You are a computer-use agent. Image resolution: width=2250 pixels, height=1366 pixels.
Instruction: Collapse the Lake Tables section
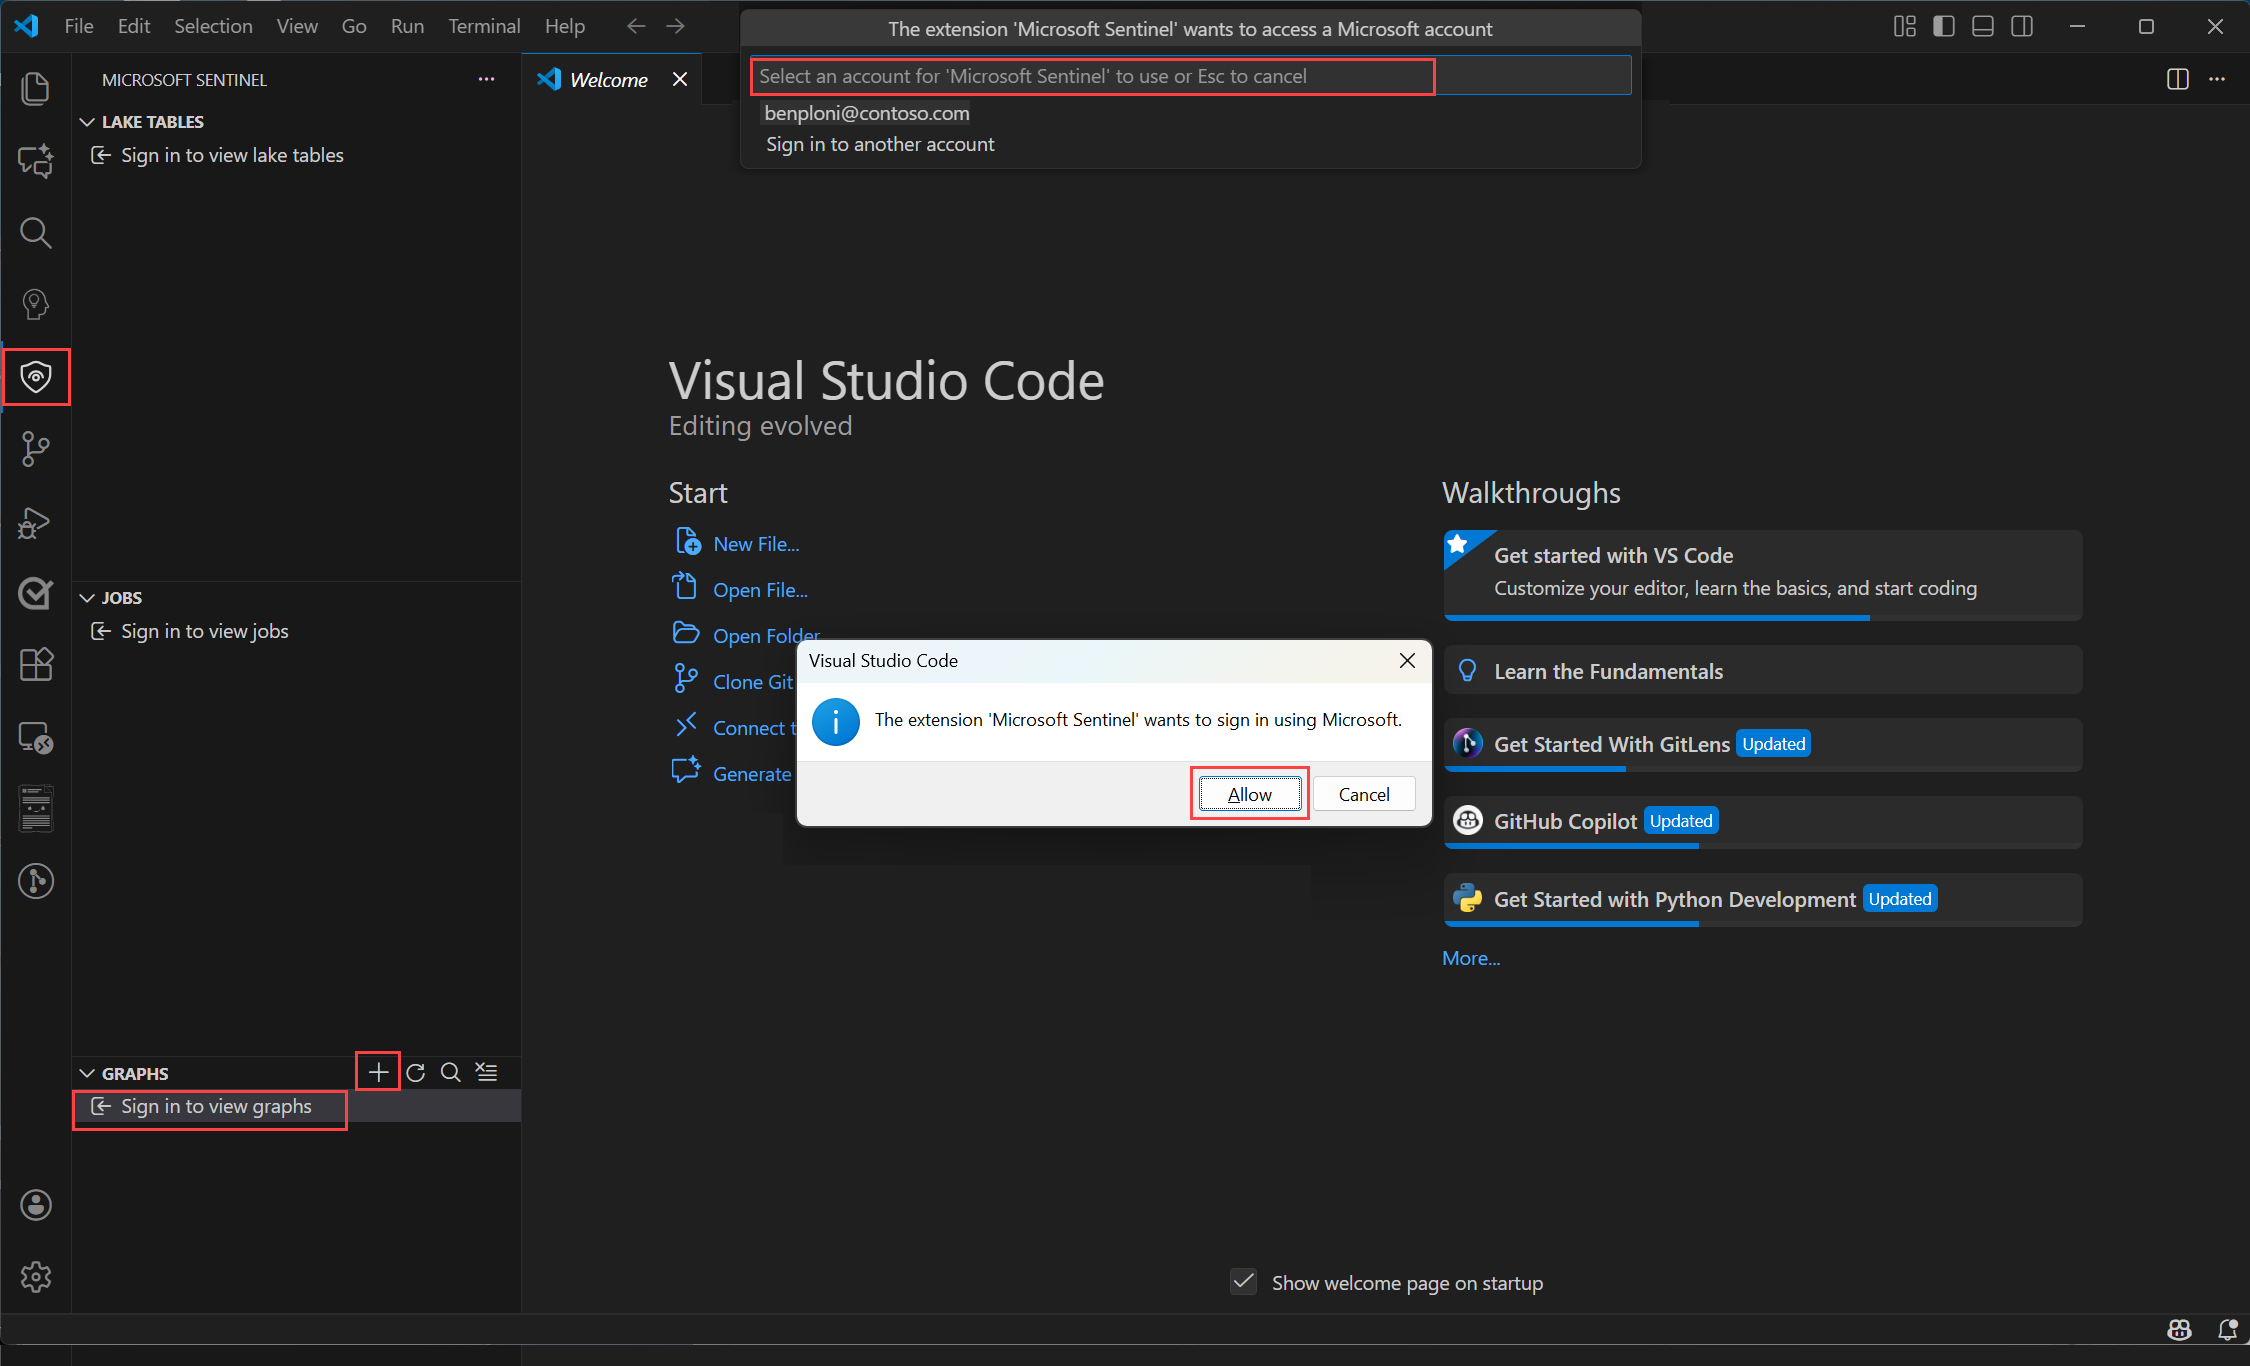point(88,122)
